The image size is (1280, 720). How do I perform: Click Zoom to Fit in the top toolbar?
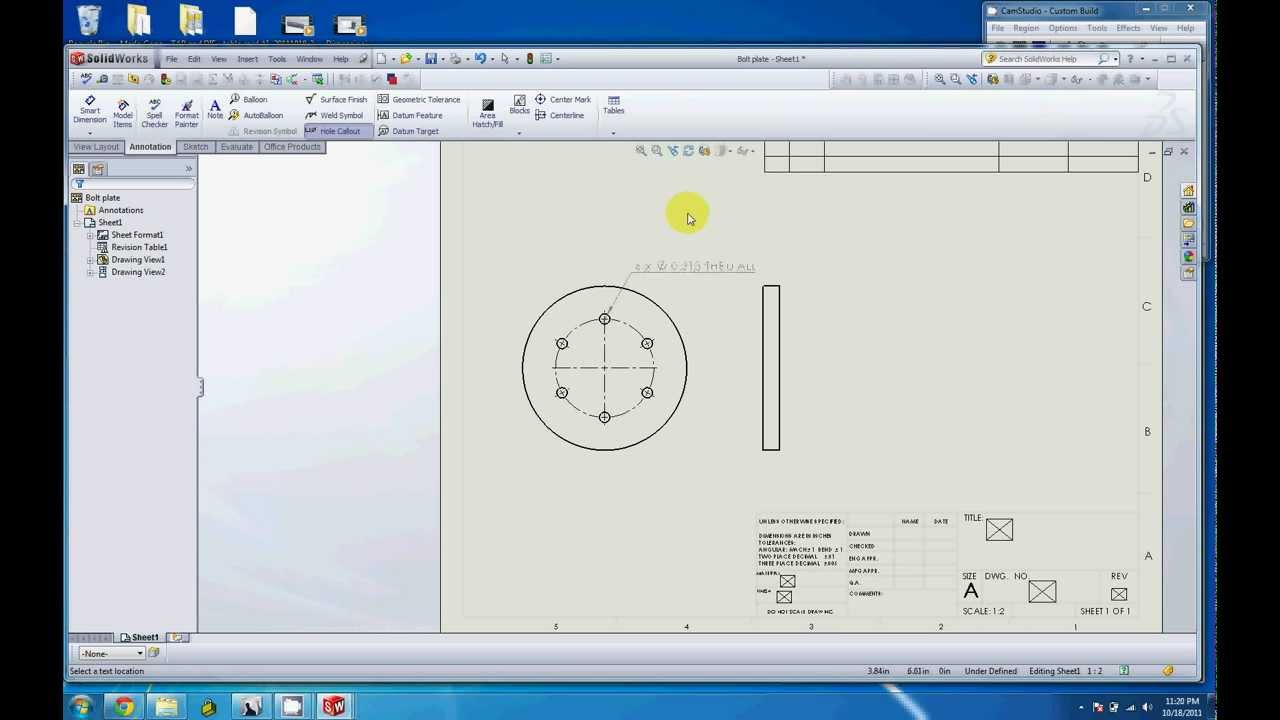(x=939, y=79)
